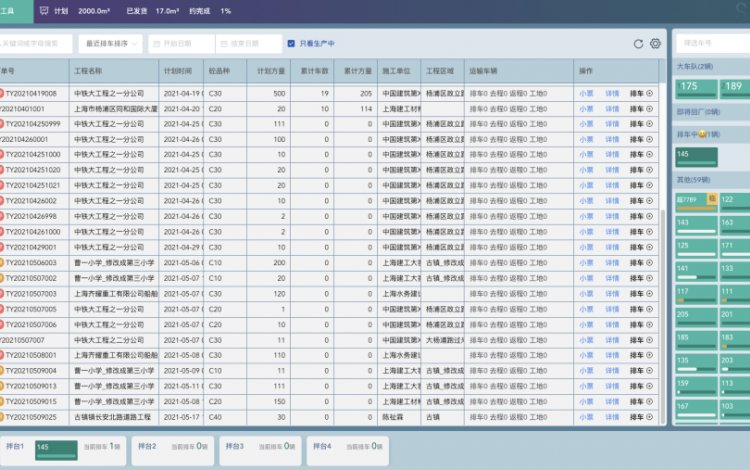Viewport: 750px width, 470px height.
Task: Select vehicle card 117 in 其他 list
Action: [696, 295]
